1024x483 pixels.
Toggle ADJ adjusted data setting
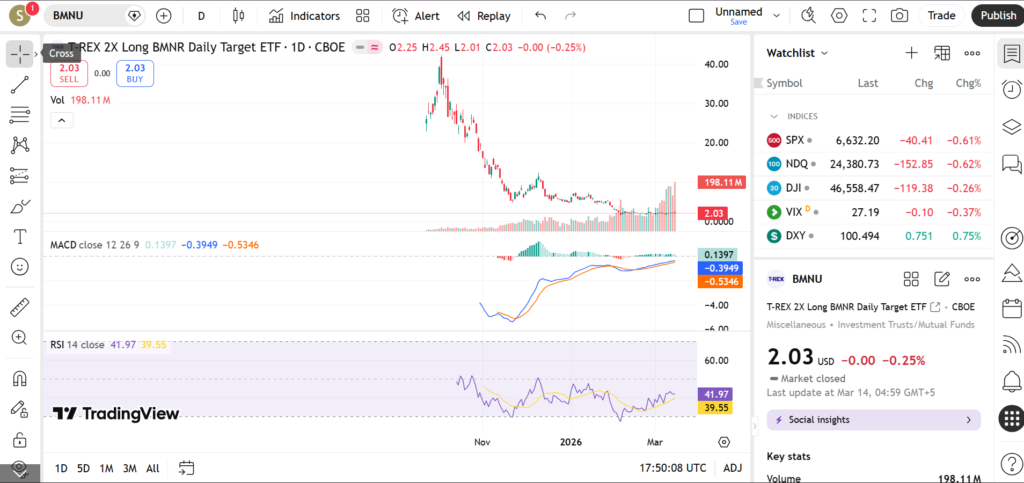732,468
